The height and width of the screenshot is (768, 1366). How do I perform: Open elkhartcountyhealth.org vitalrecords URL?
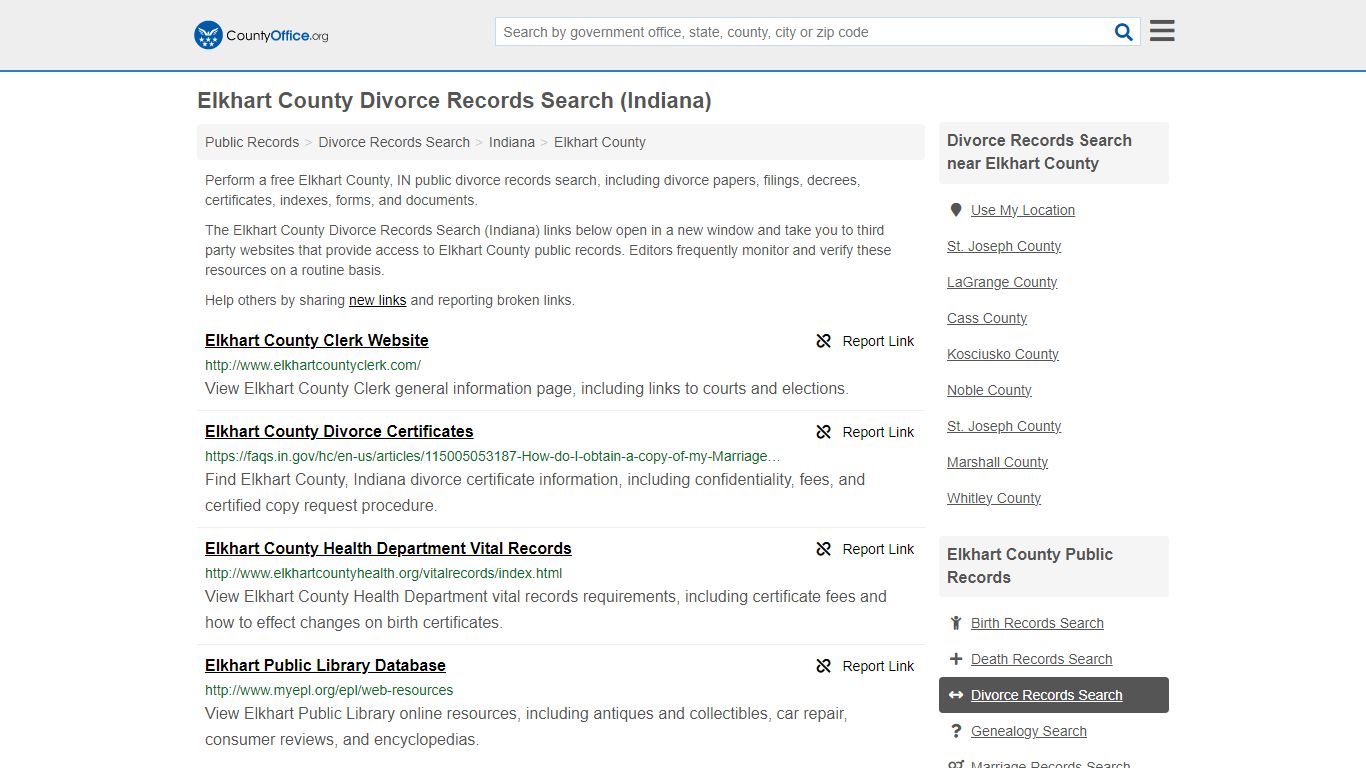click(384, 573)
